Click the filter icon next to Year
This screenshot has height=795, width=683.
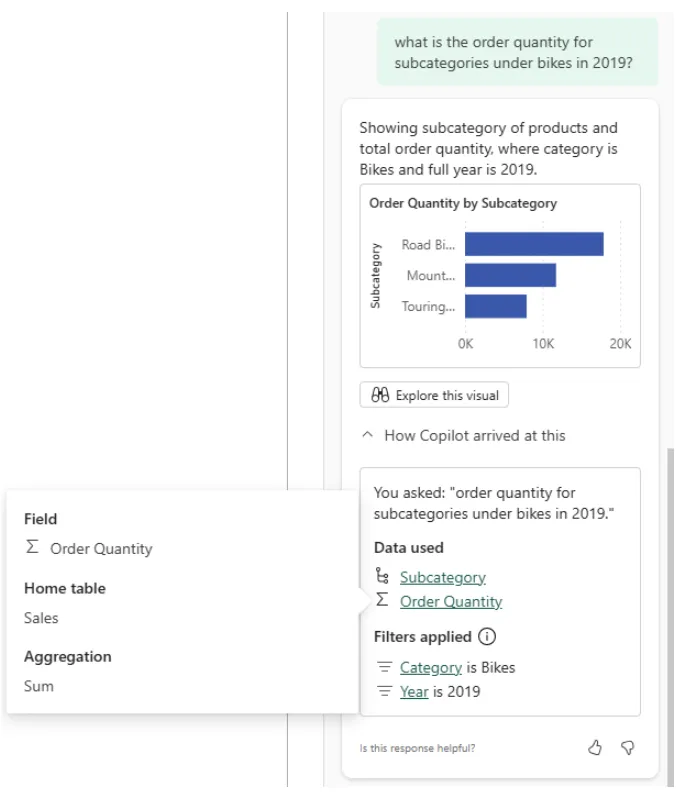[383, 691]
